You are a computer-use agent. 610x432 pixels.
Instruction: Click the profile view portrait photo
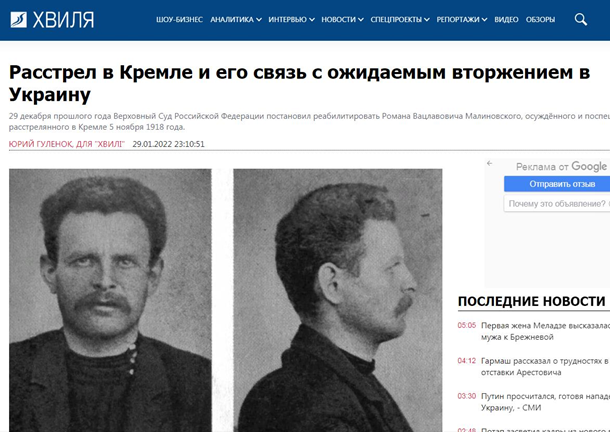pos(338,300)
